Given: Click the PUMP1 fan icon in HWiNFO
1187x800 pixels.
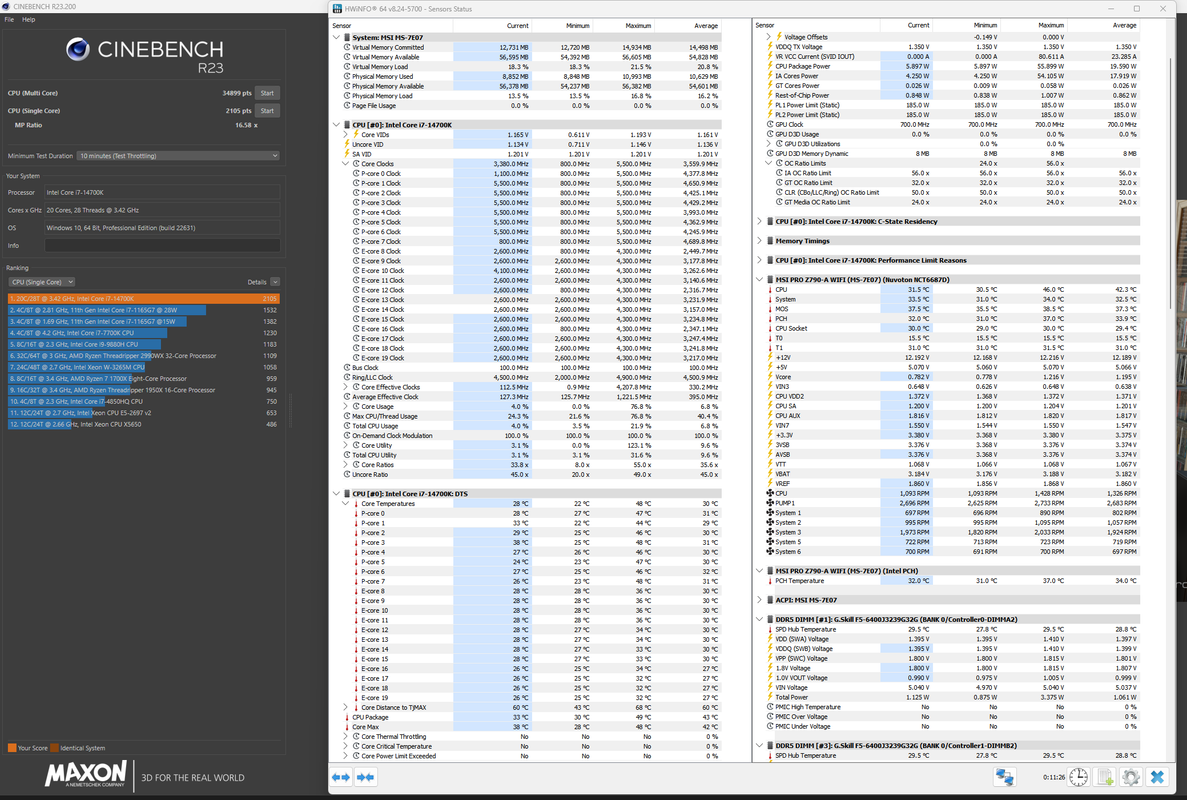Looking at the screenshot, I should (770, 503).
